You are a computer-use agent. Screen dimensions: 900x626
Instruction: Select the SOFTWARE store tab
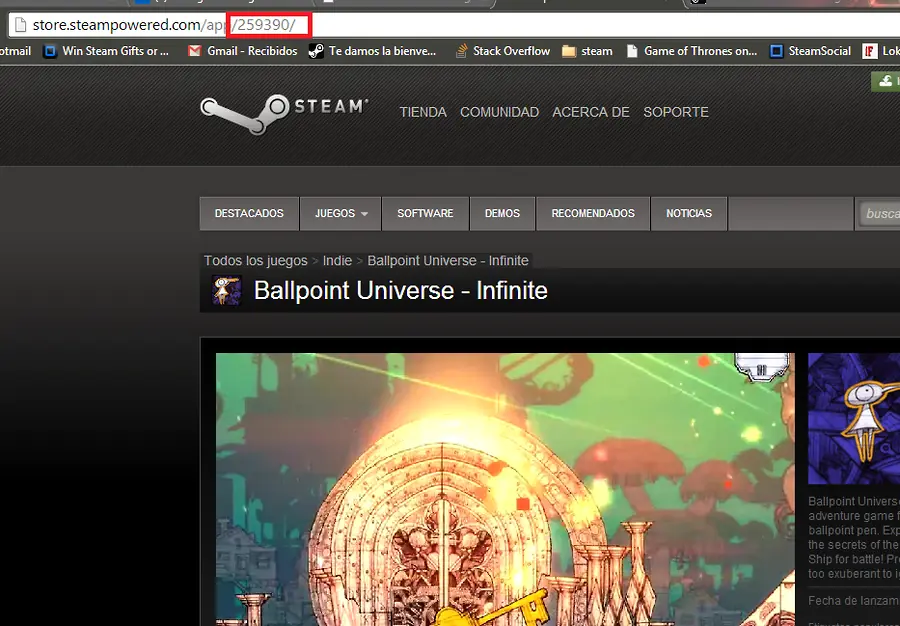(x=425, y=213)
